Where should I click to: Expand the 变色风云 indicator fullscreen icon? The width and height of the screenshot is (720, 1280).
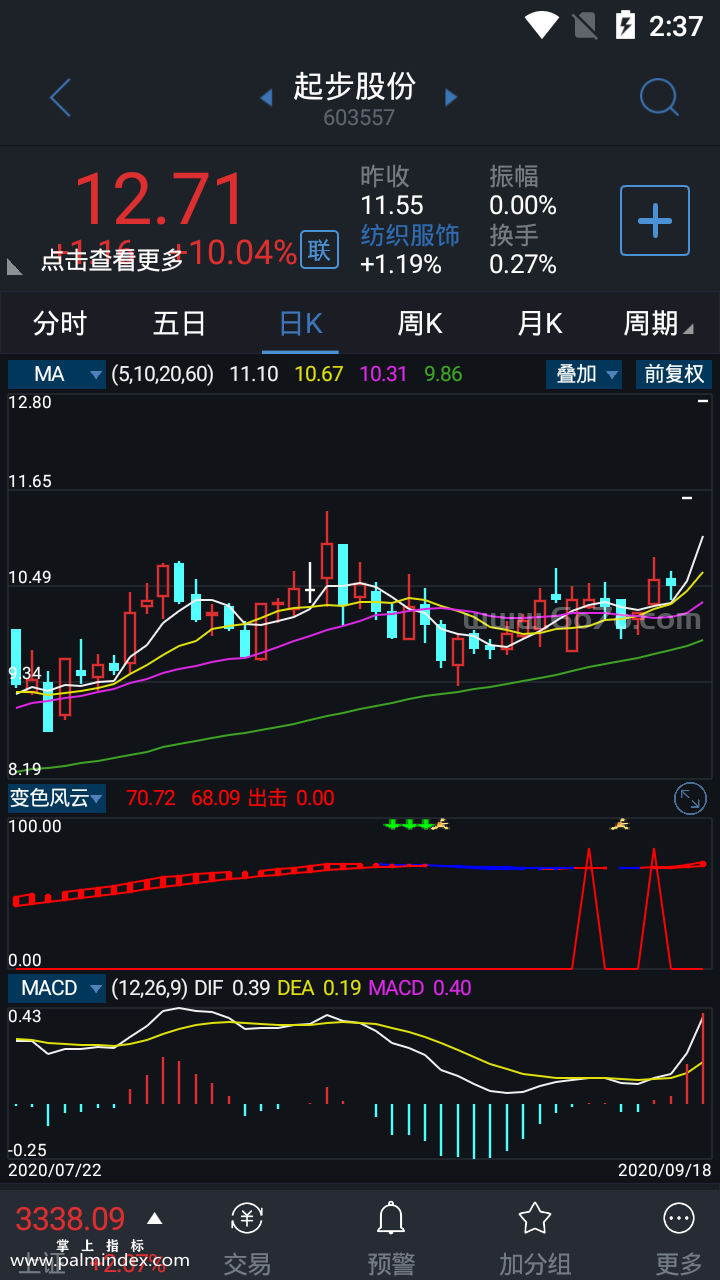tap(691, 798)
